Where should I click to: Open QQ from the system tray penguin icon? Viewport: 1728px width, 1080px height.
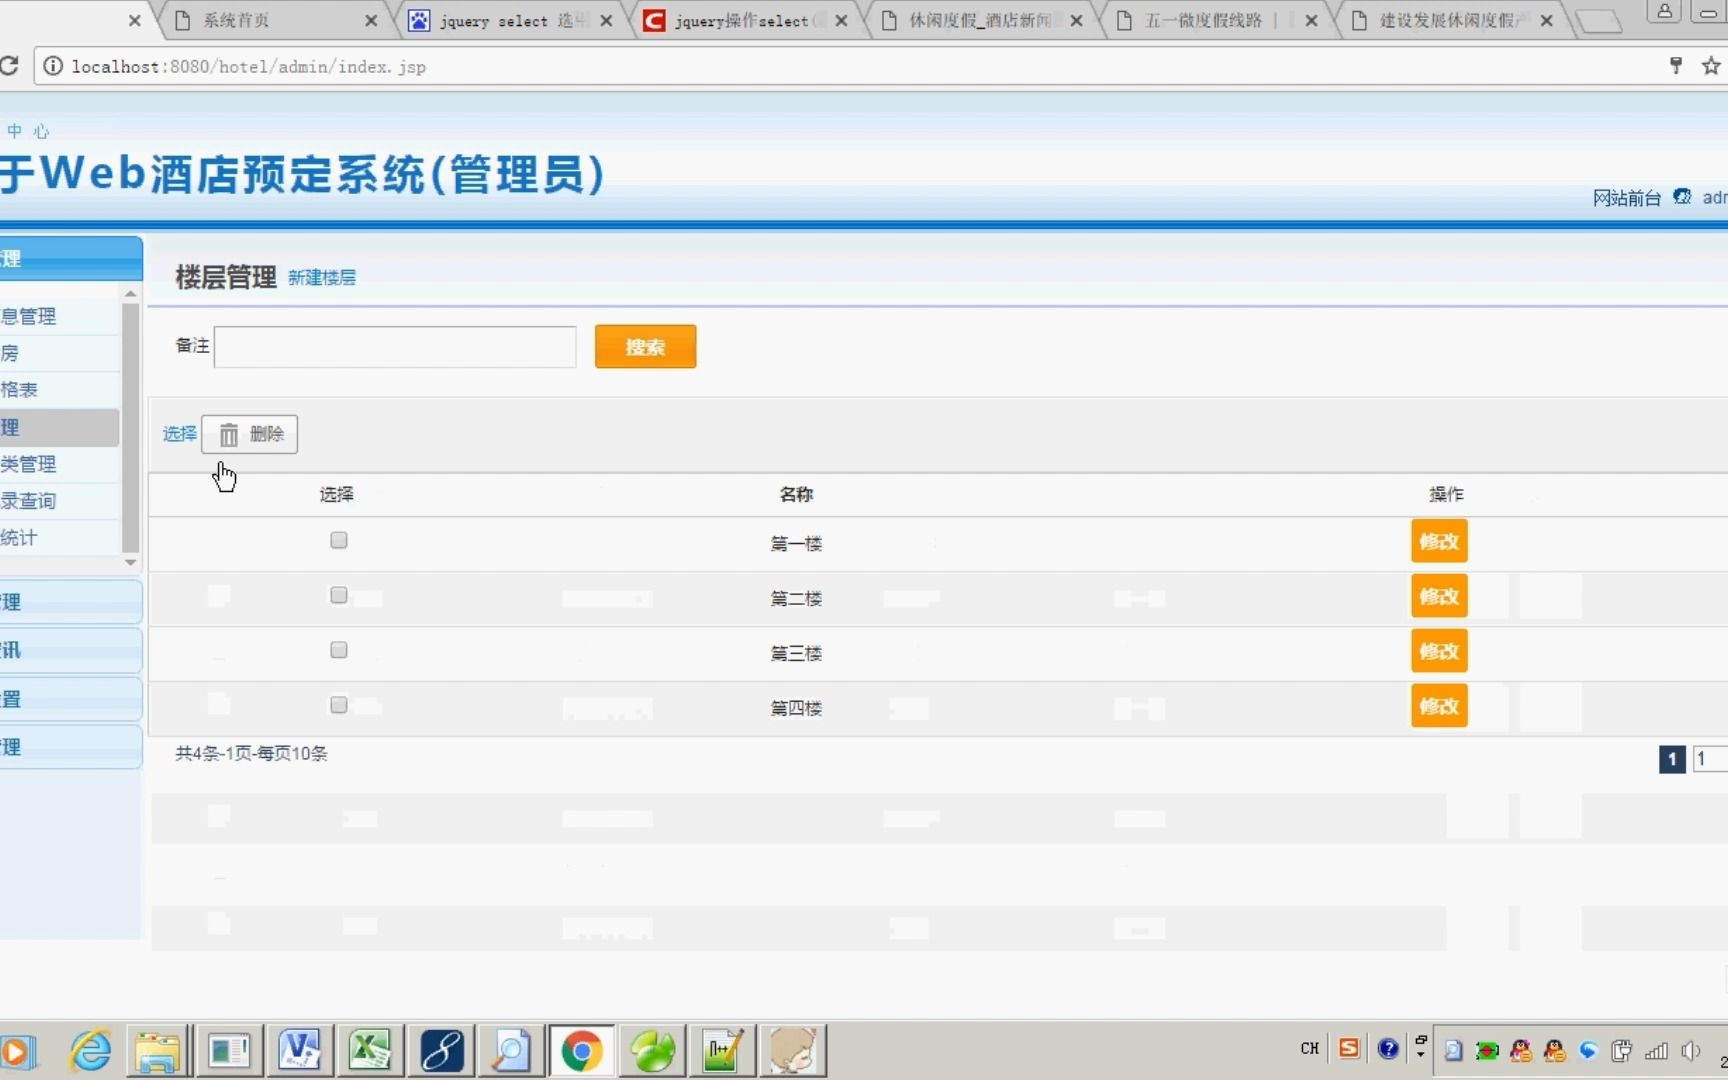(1520, 1050)
